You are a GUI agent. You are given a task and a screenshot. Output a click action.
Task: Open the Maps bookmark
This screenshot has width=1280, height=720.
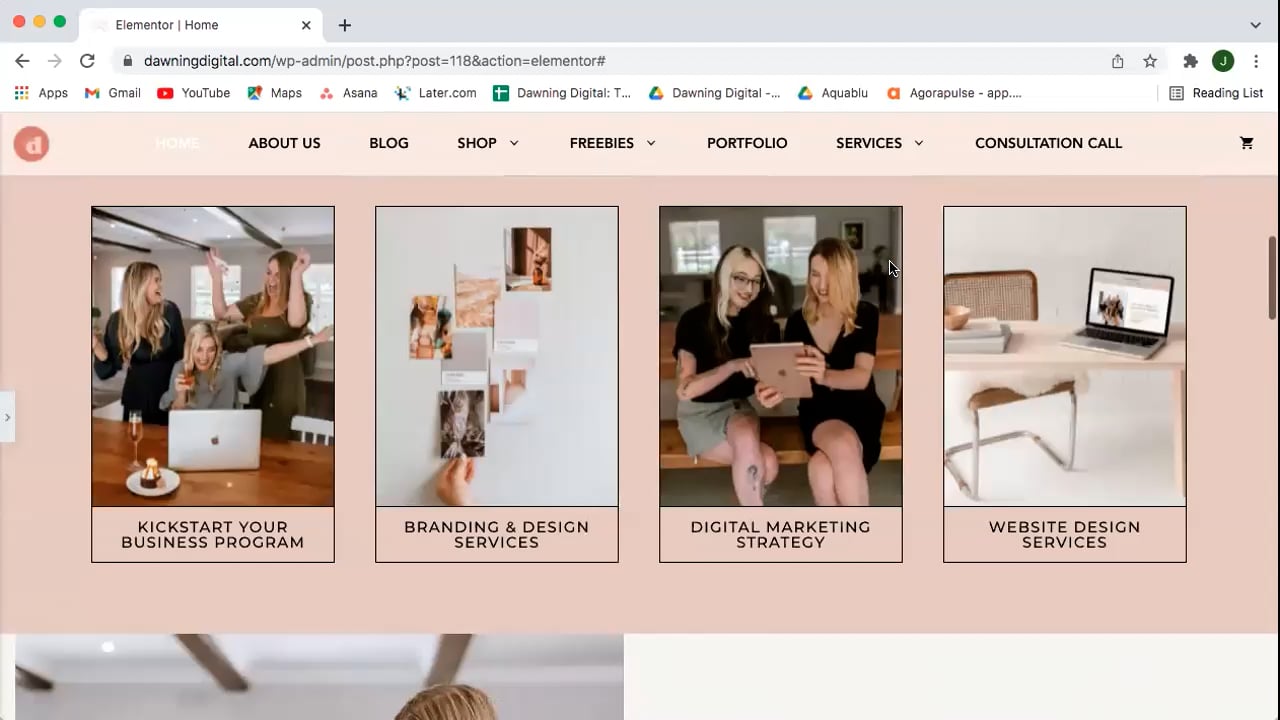tap(274, 93)
